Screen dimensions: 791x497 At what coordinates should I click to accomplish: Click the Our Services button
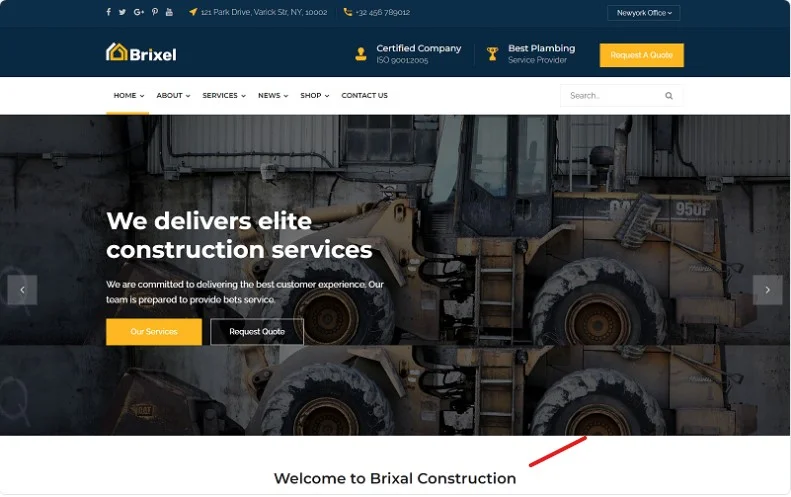coord(154,332)
